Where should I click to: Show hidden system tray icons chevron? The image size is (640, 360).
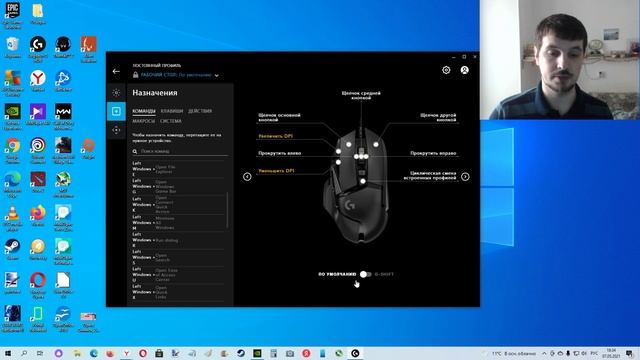point(544,353)
